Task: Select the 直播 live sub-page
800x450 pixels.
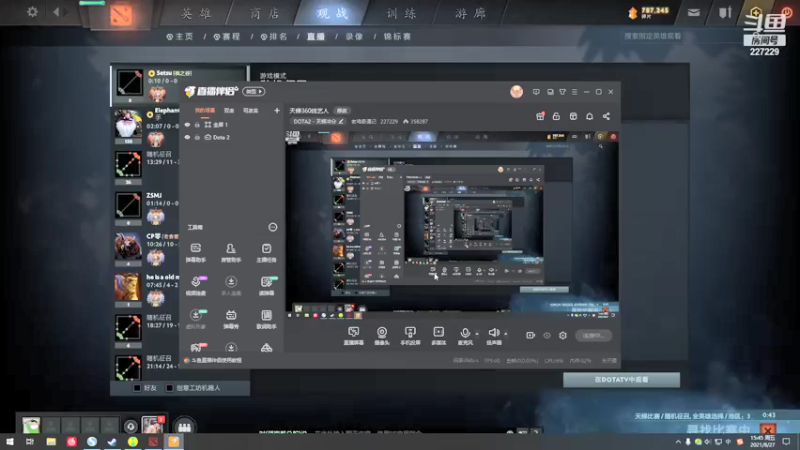Action: coord(316,37)
